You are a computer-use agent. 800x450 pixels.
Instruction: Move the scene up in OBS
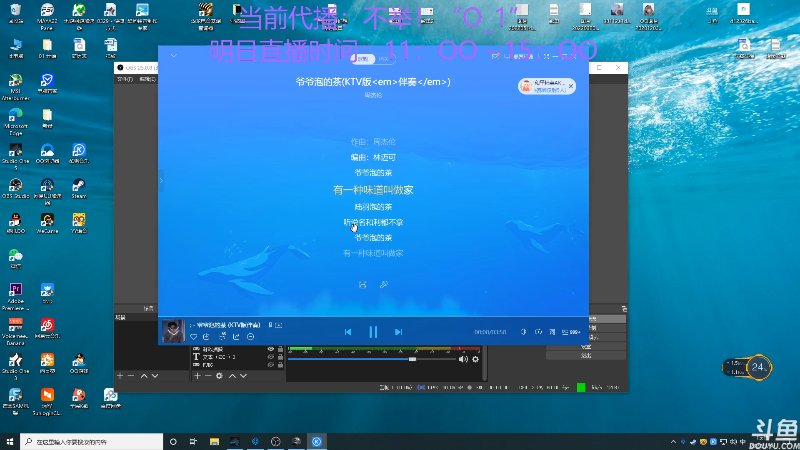[144, 376]
